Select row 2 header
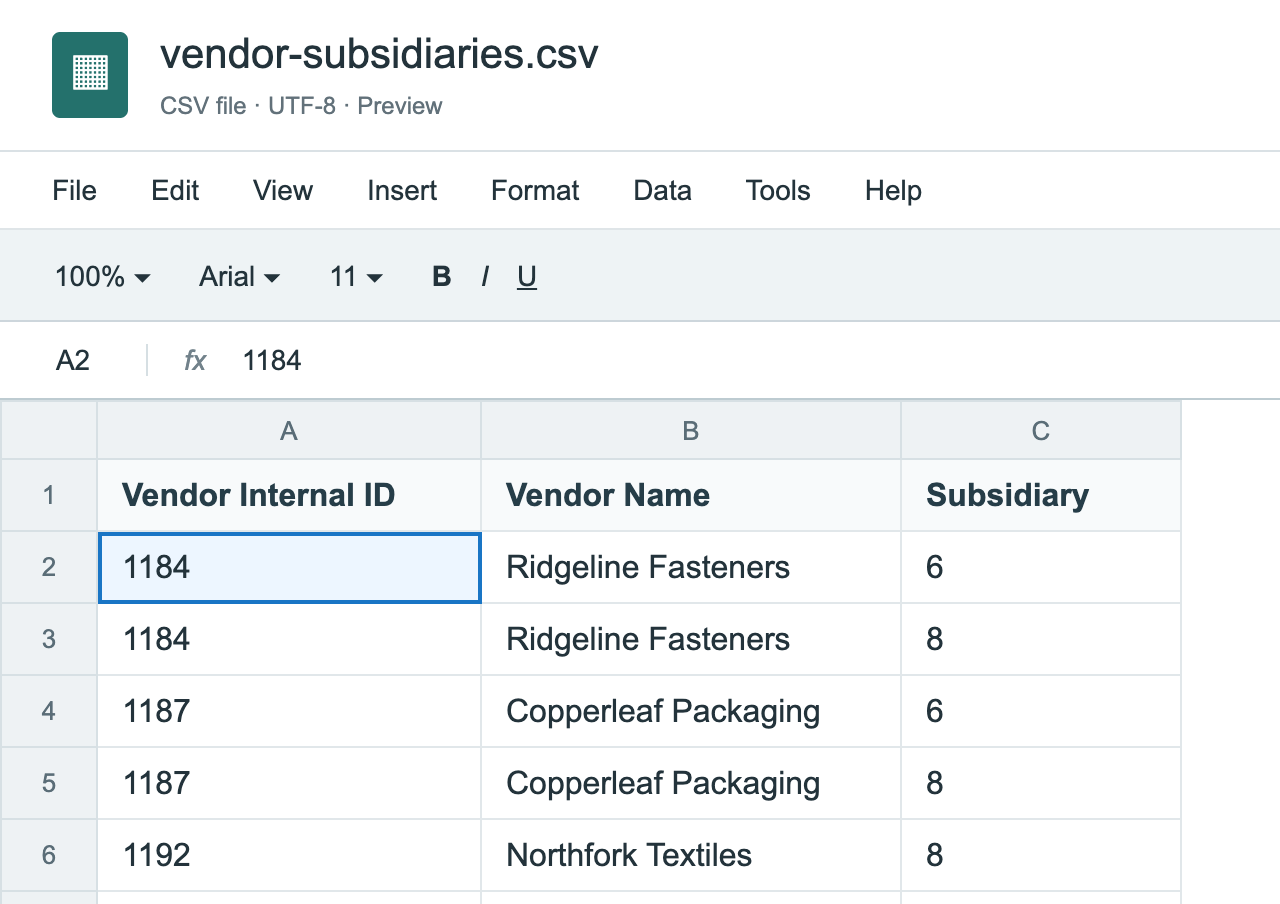Viewport: 1280px width, 904px height. (49, 567)
